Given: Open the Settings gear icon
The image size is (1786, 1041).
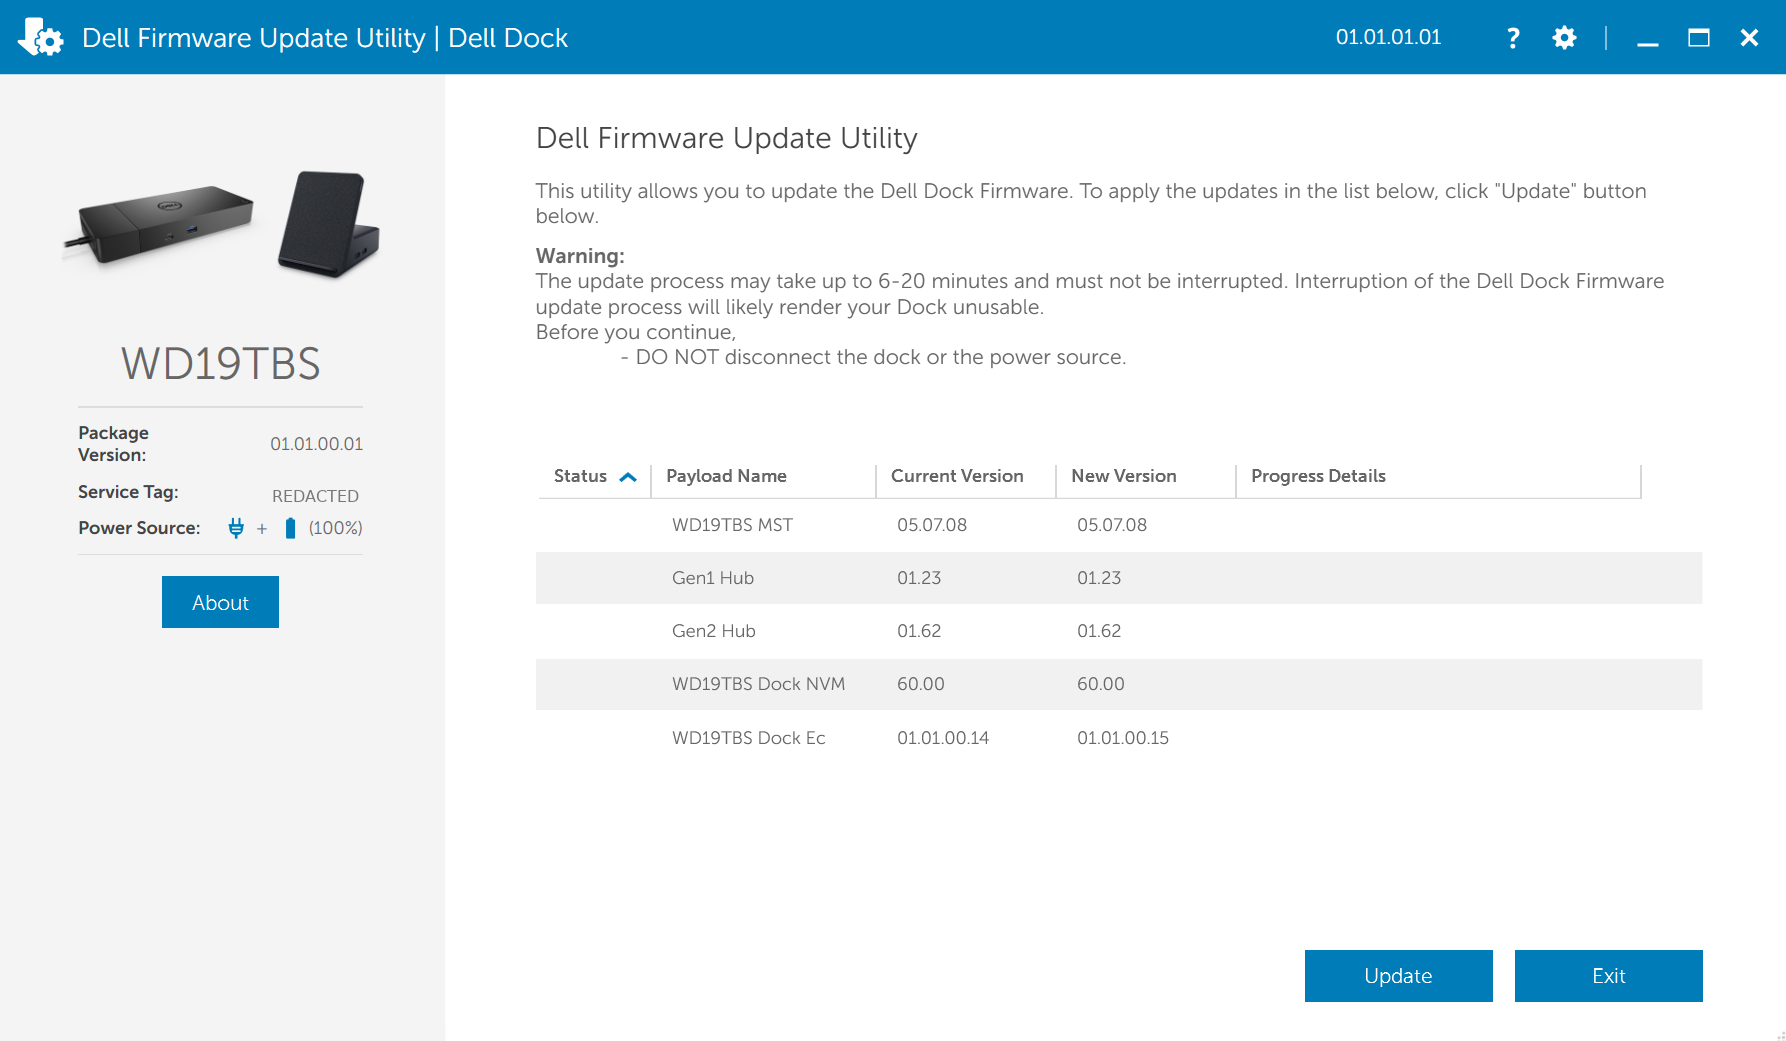Looking at the screenshot, I should [x=1563, y=37].
